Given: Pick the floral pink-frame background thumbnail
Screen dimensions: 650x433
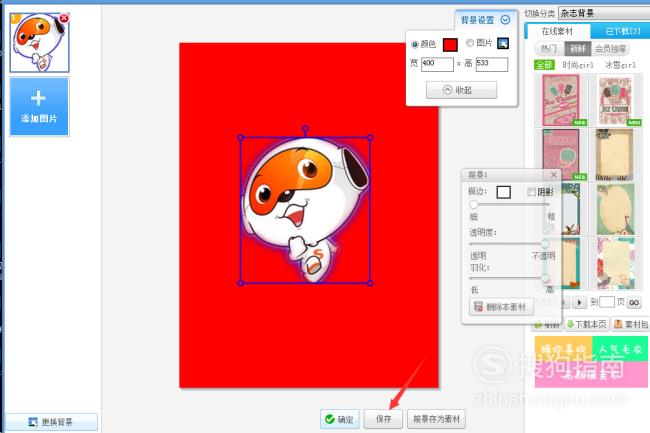Looking at the screenshot, I should click(x=615, y=264).
